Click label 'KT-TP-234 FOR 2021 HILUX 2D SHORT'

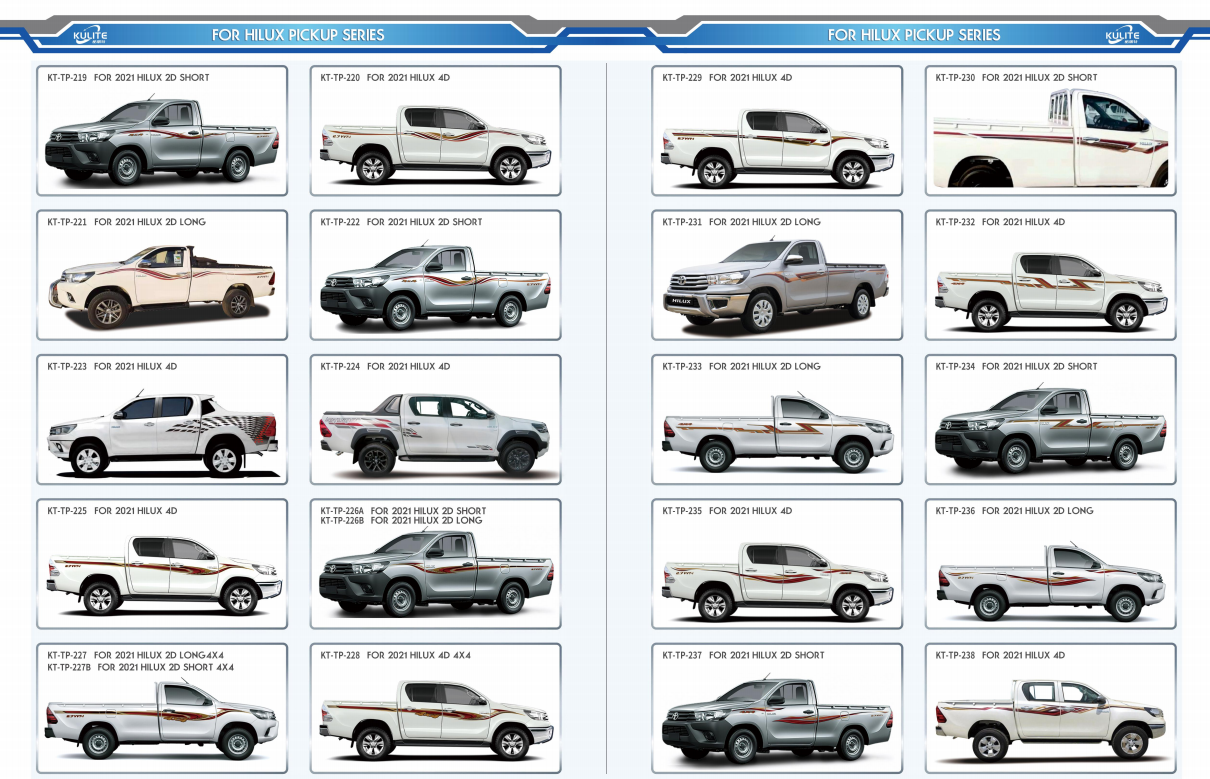click(1016, 367)
